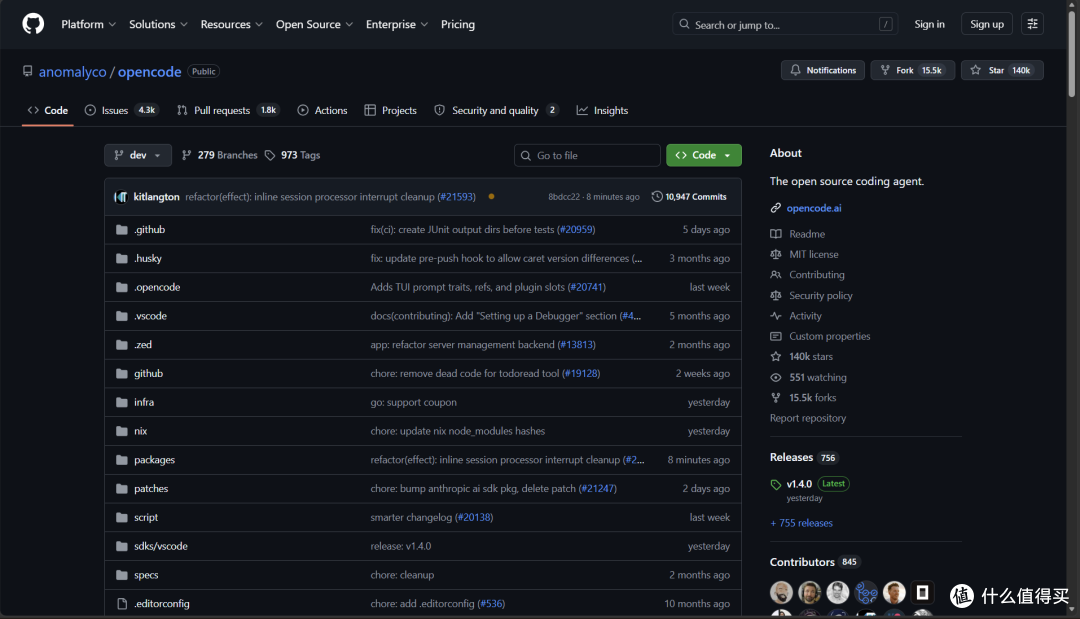Click Report repository link
1080x619 pixels.
807,418
